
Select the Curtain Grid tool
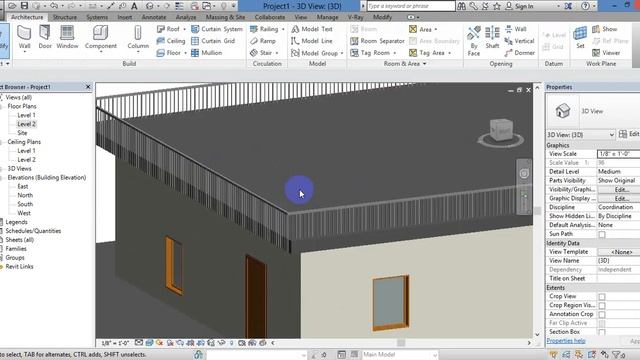[x=213, y=41]
